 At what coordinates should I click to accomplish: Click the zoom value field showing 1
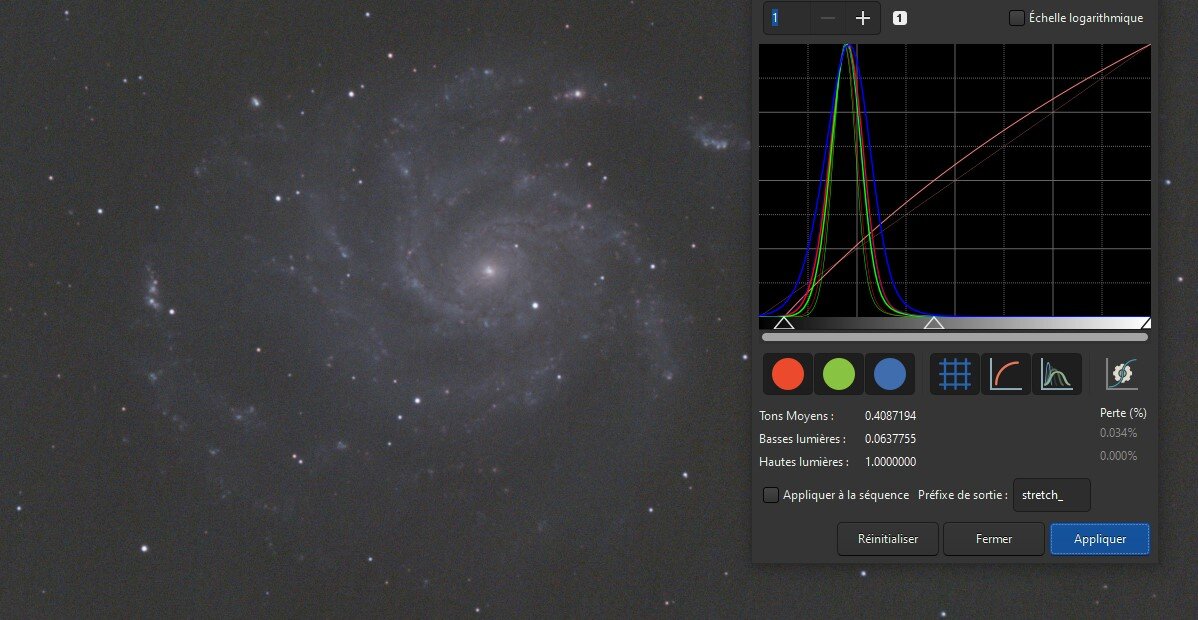(x=787, y=18)
